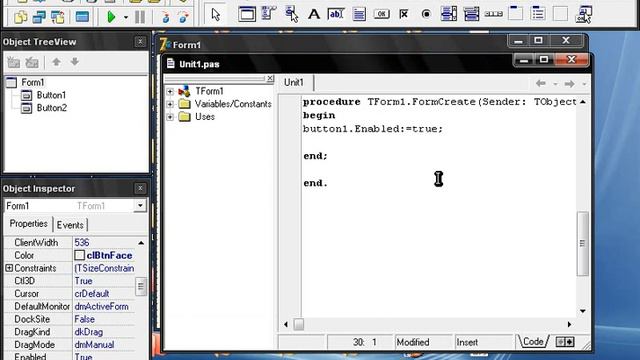Image resolution: width=640 pixels, height=360 pixels.
Task: Switch to the Diagram view tab icon
Action: [565, 342]
